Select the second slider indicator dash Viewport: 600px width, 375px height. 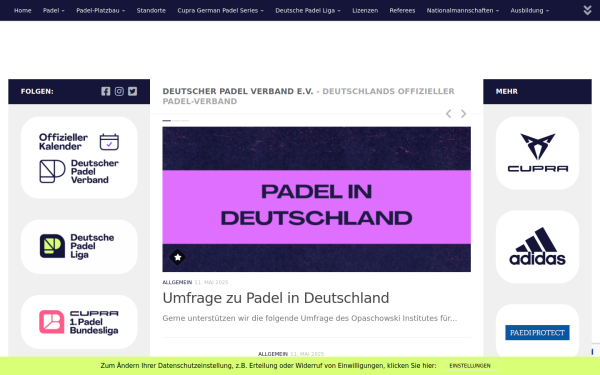(176, 121)
